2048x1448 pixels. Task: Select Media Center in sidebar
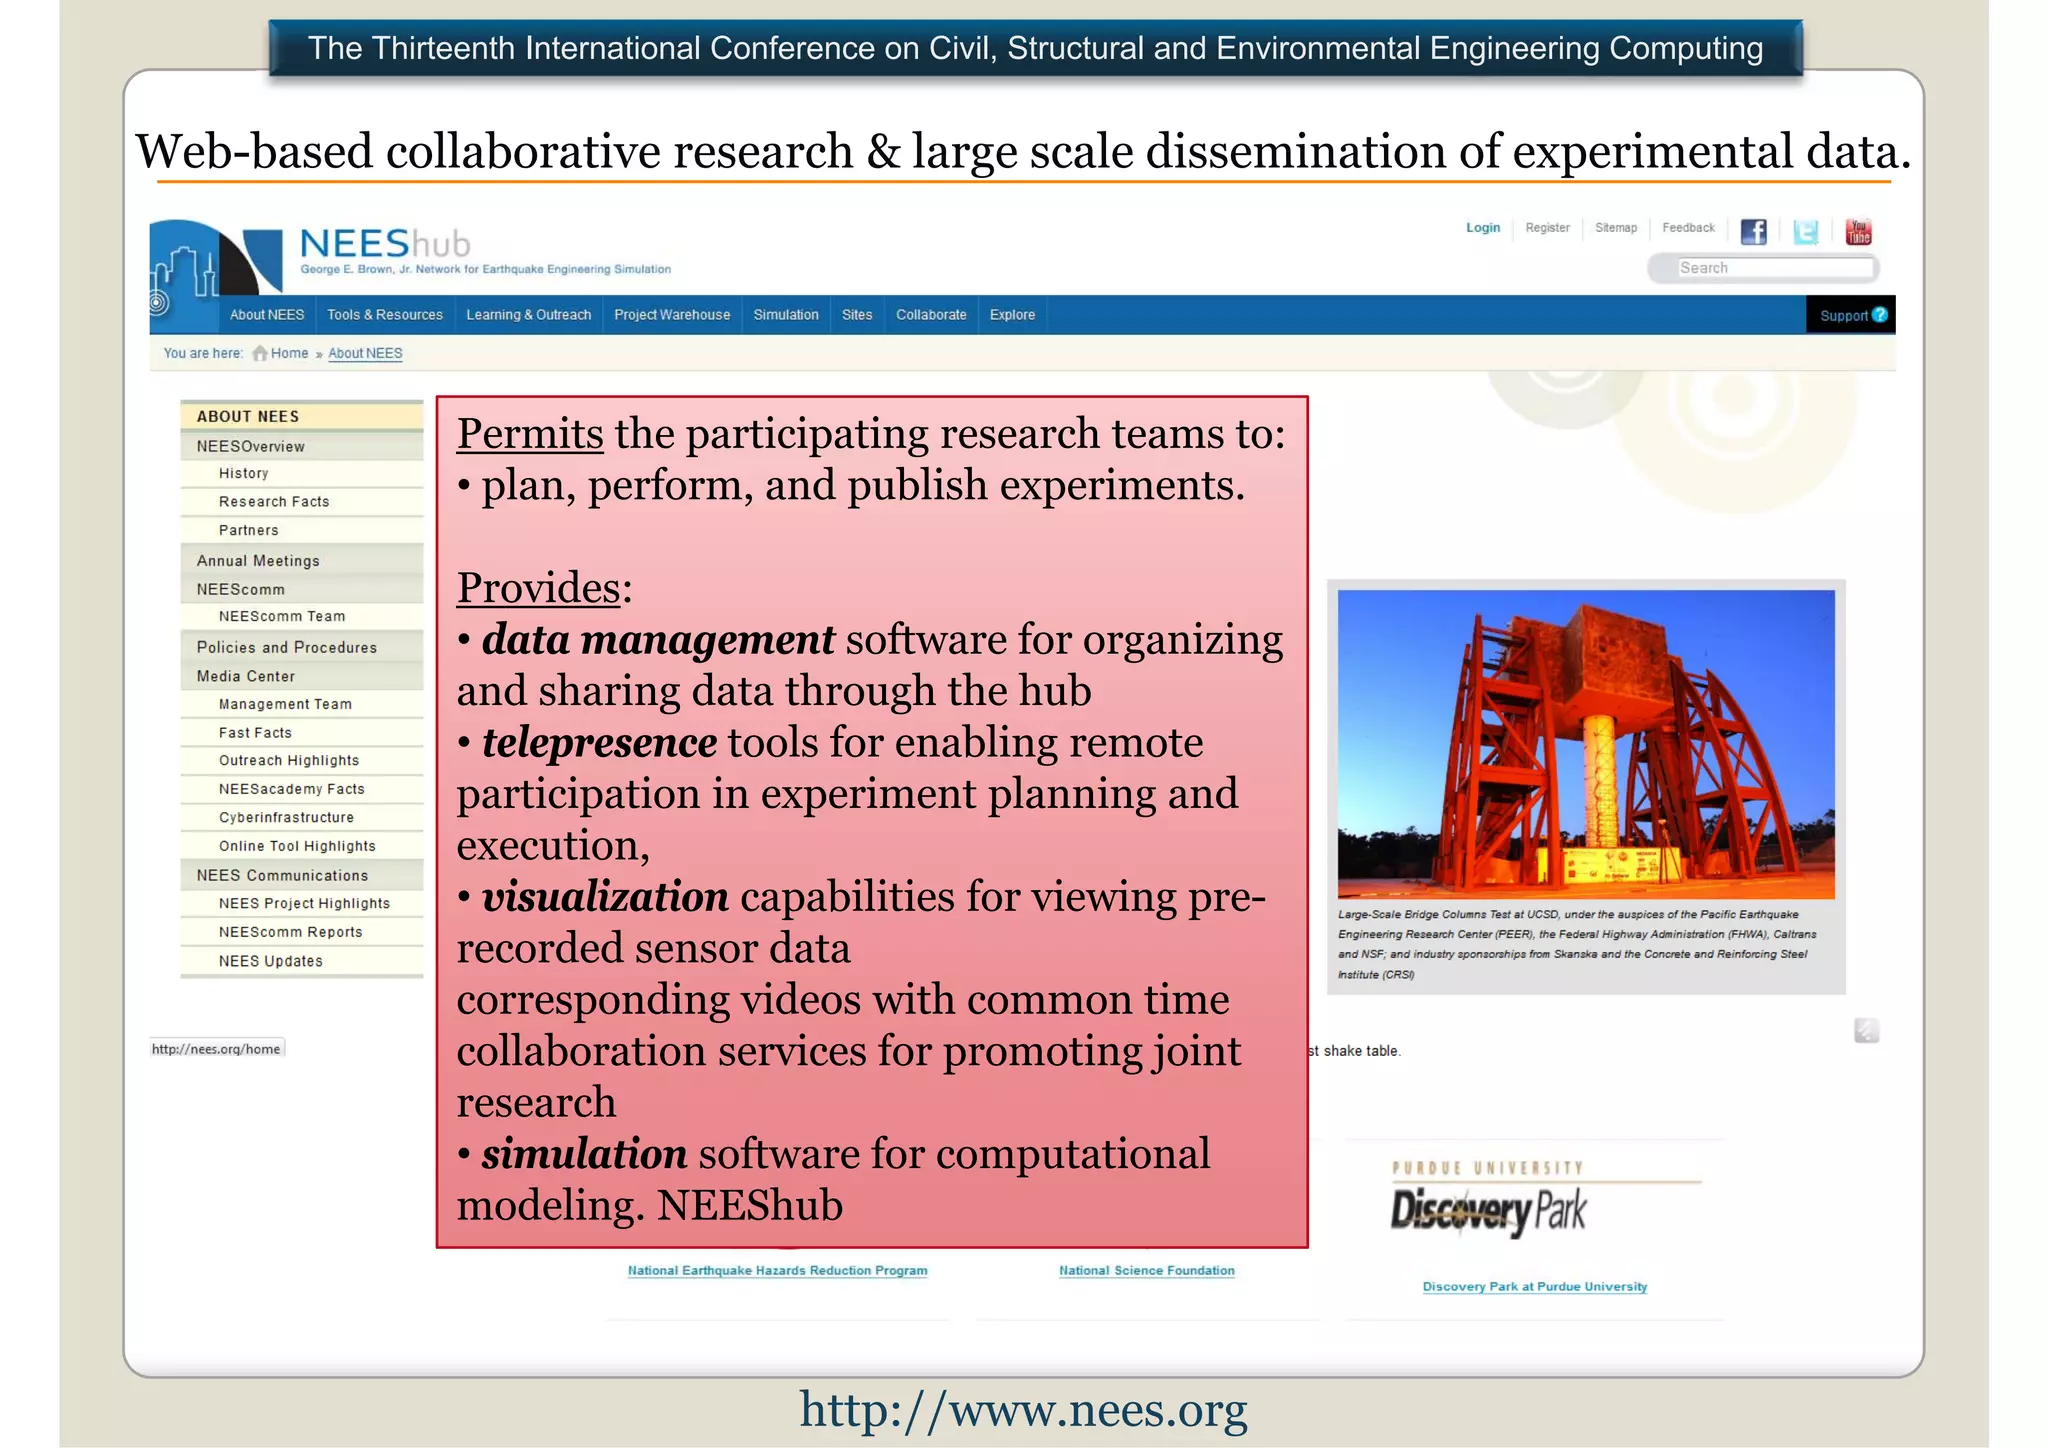click(302, 676)
